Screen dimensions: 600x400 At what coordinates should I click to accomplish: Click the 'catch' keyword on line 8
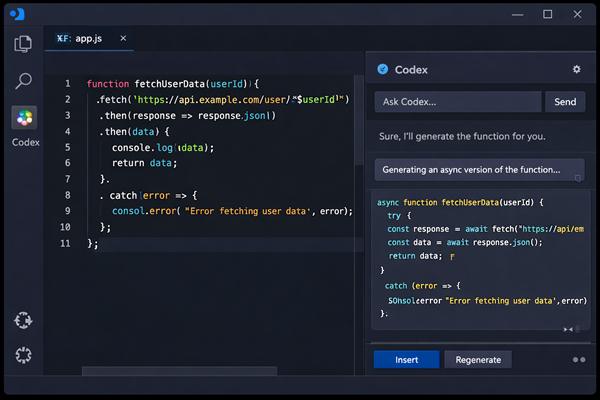coord(123,196)
